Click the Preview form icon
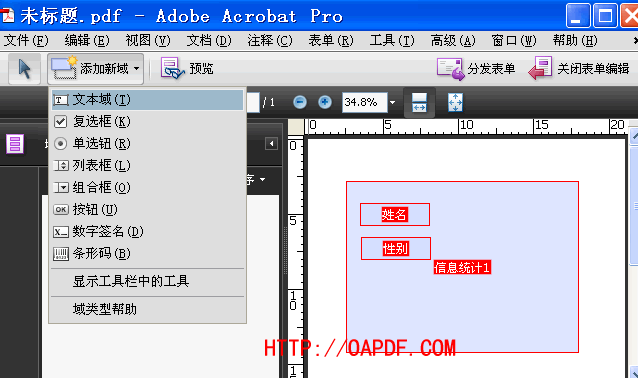 (x=173, y=68)
